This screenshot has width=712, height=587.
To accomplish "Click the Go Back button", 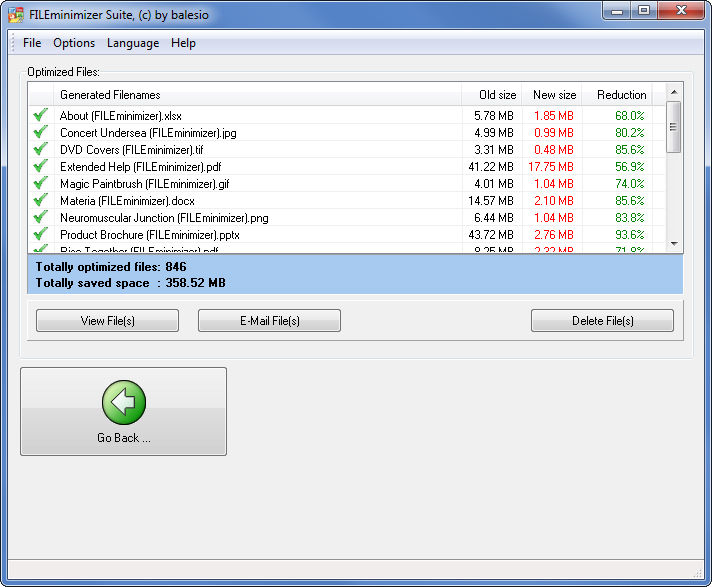I will [x=124, y=411].
